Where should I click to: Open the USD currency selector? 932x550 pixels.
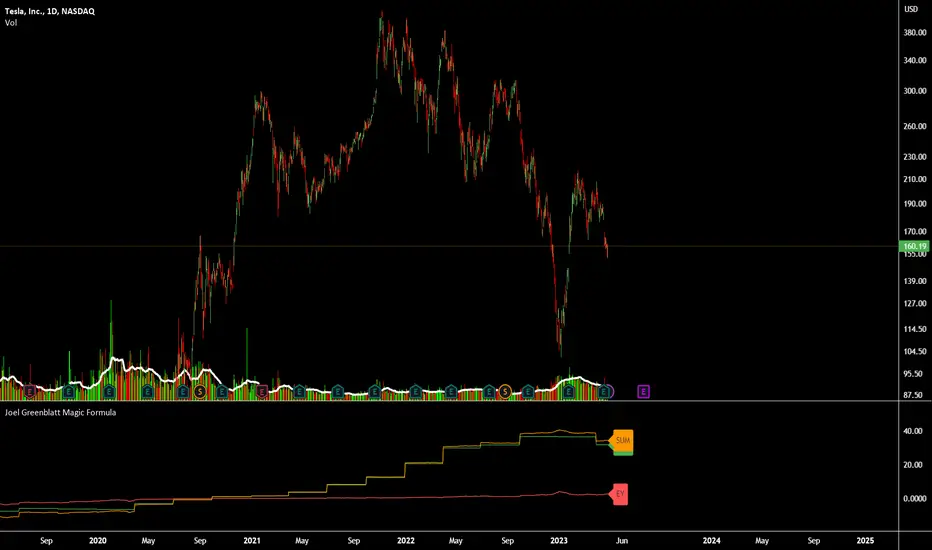(911, 9)
